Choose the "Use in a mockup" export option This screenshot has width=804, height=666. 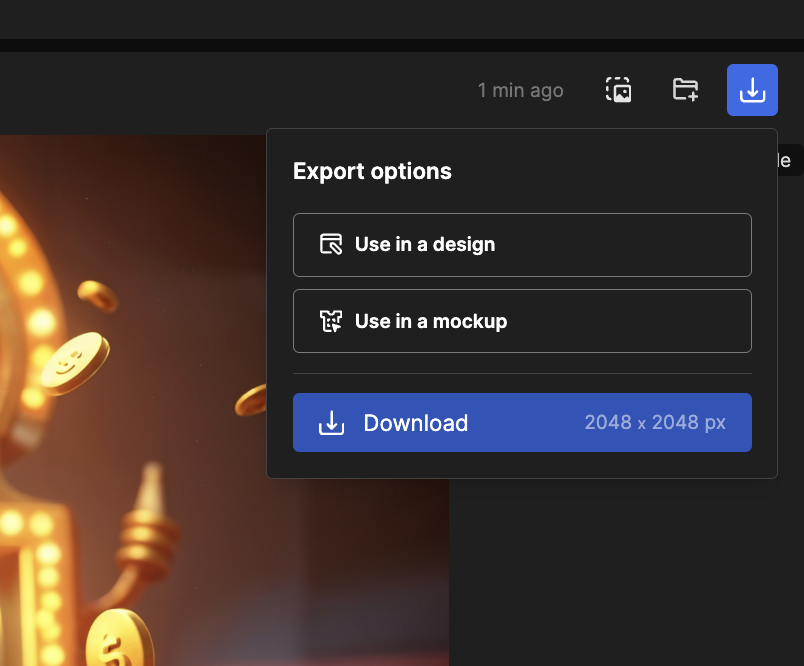[x=522, y=321]
